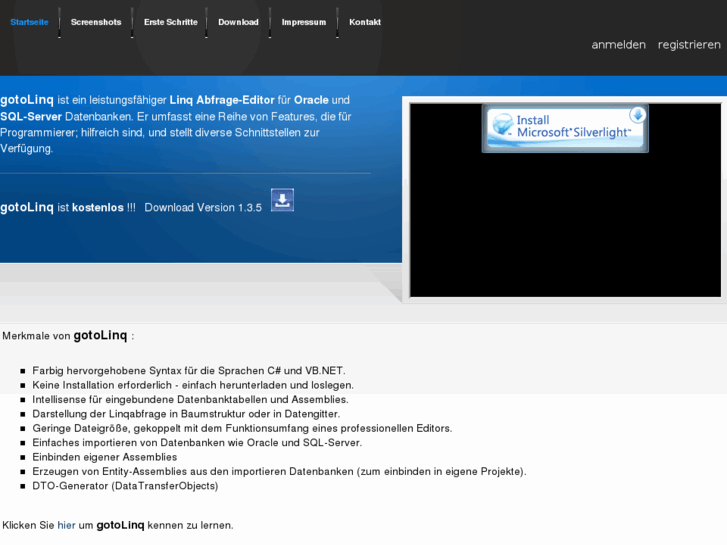Click 'Darstellung der Linqabfrage' feature line
The width and height of the screenshot is (727, 545).
point(186,414)
